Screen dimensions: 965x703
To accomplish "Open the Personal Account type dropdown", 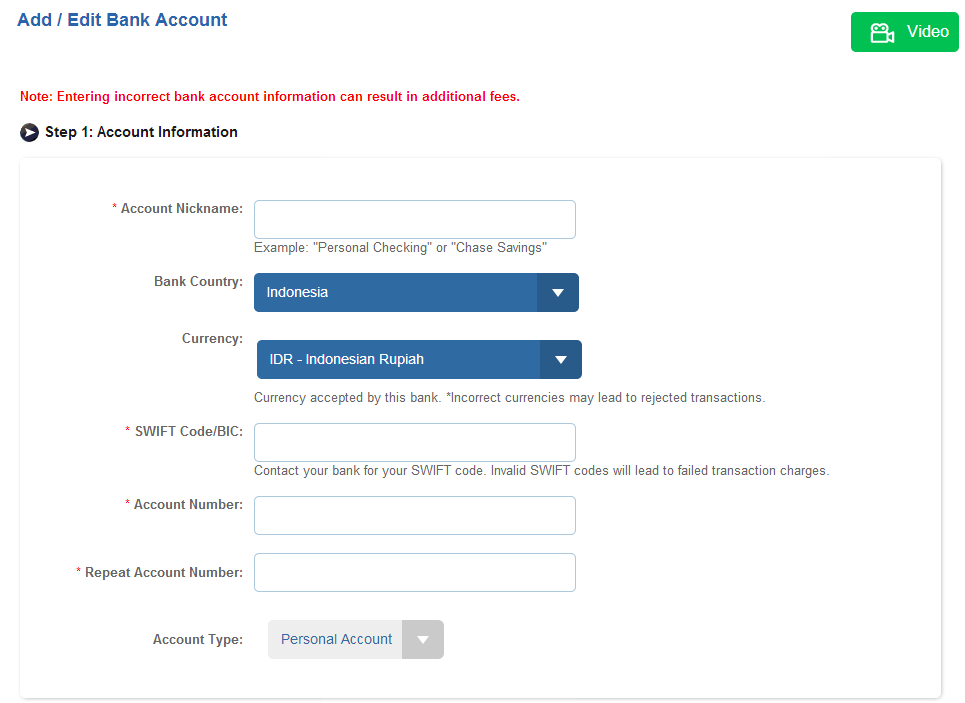I will point(336,640).
